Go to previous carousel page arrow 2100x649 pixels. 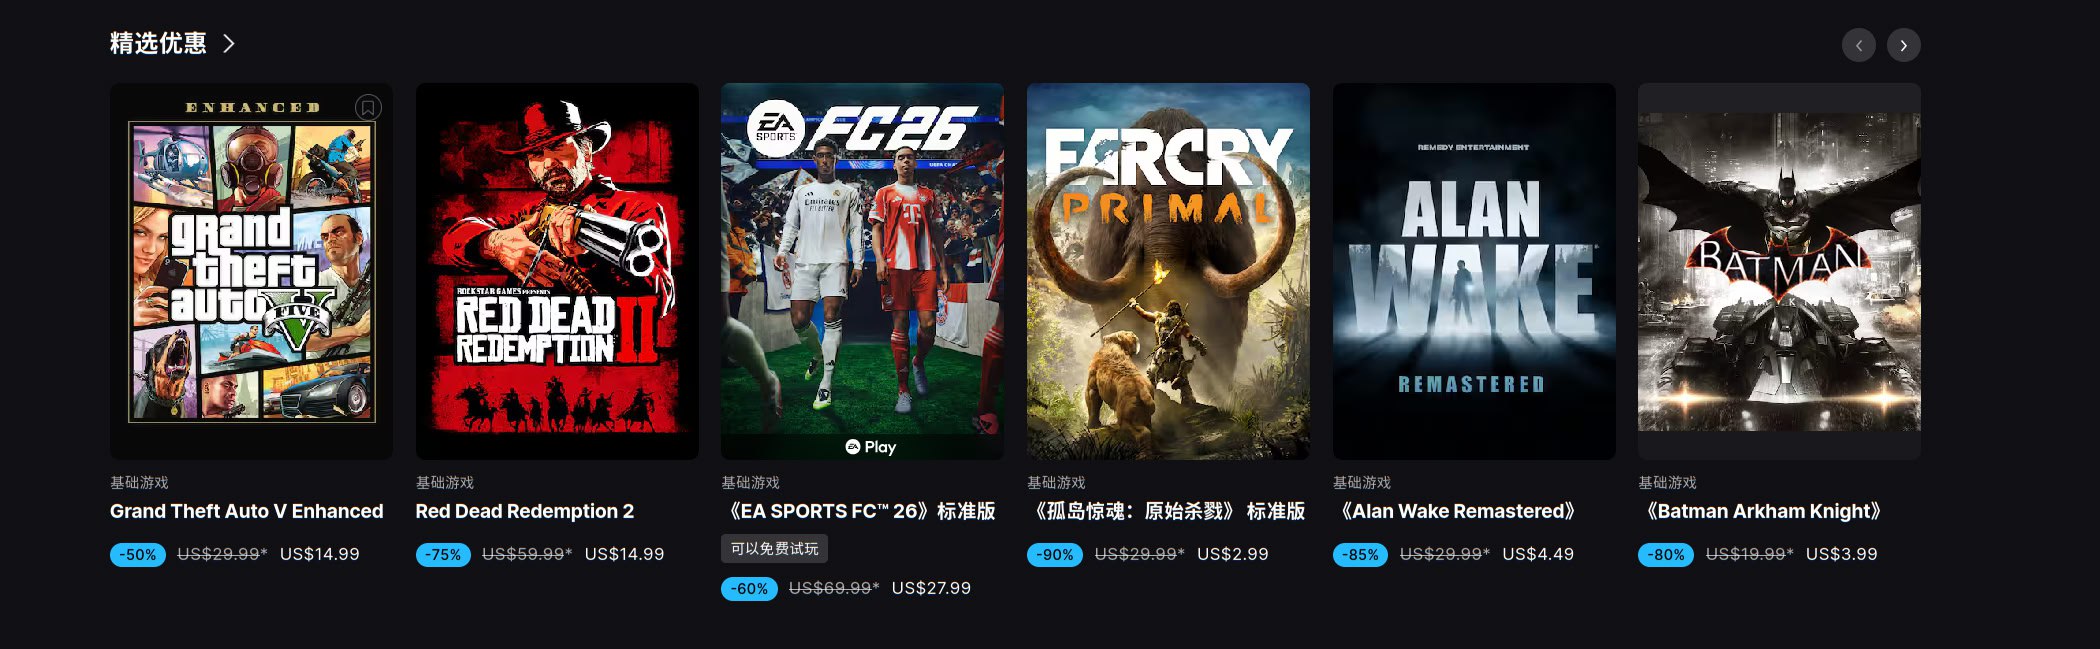click(1858, 45)
